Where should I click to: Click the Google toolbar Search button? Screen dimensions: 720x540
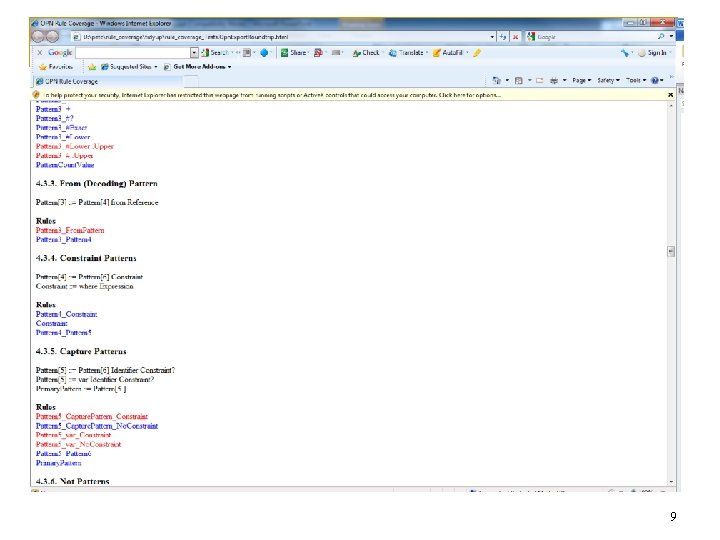point(216,53)
